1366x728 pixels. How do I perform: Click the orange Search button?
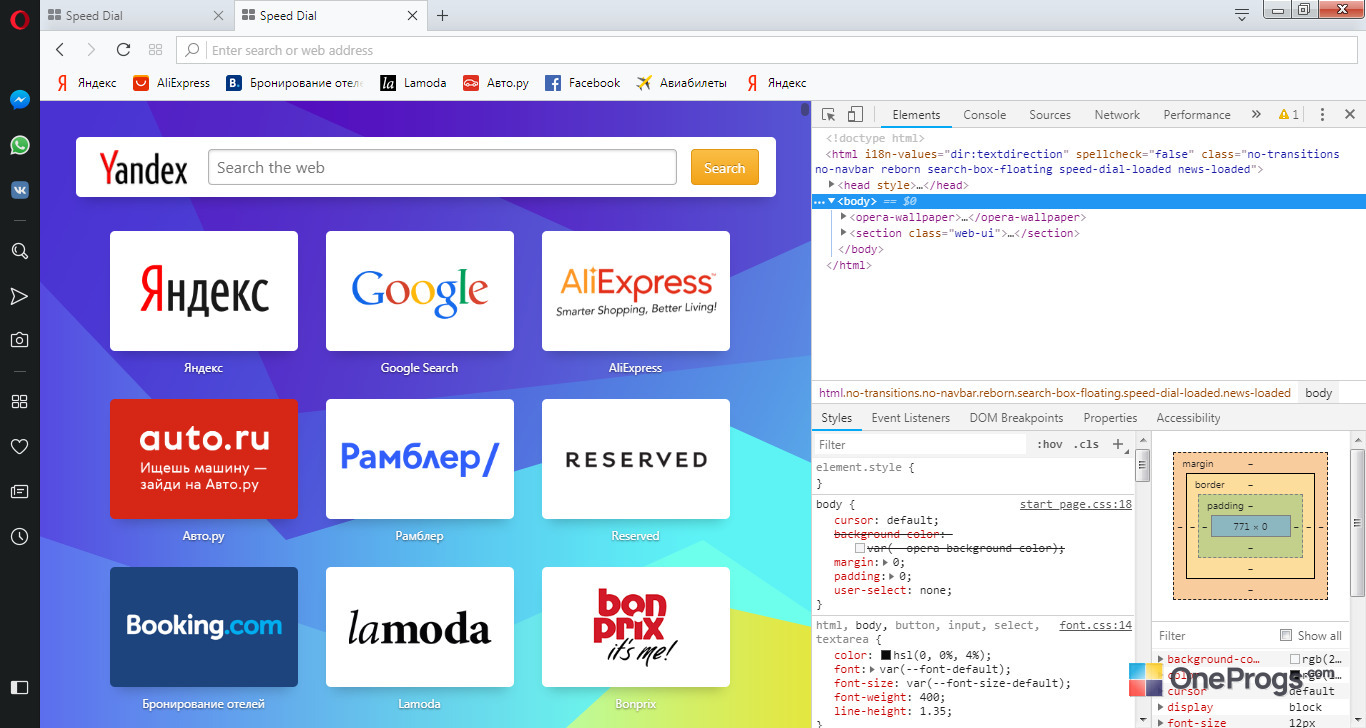pyautogui.click(x=725, y=168)
